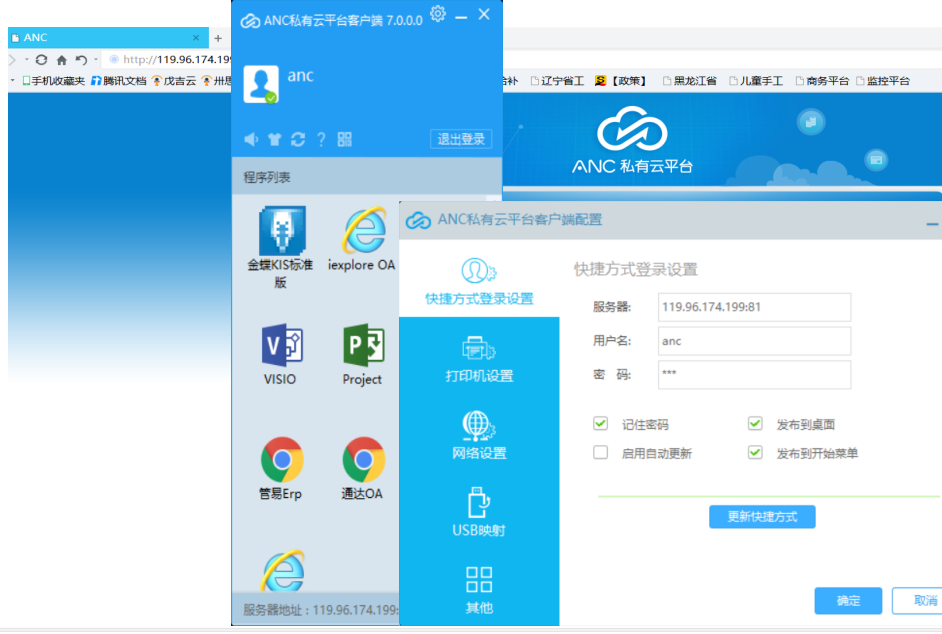The height and width of the screenshot is (634, 942).
Task: Open 商务平台 bookmark
Action: [822, 81]
